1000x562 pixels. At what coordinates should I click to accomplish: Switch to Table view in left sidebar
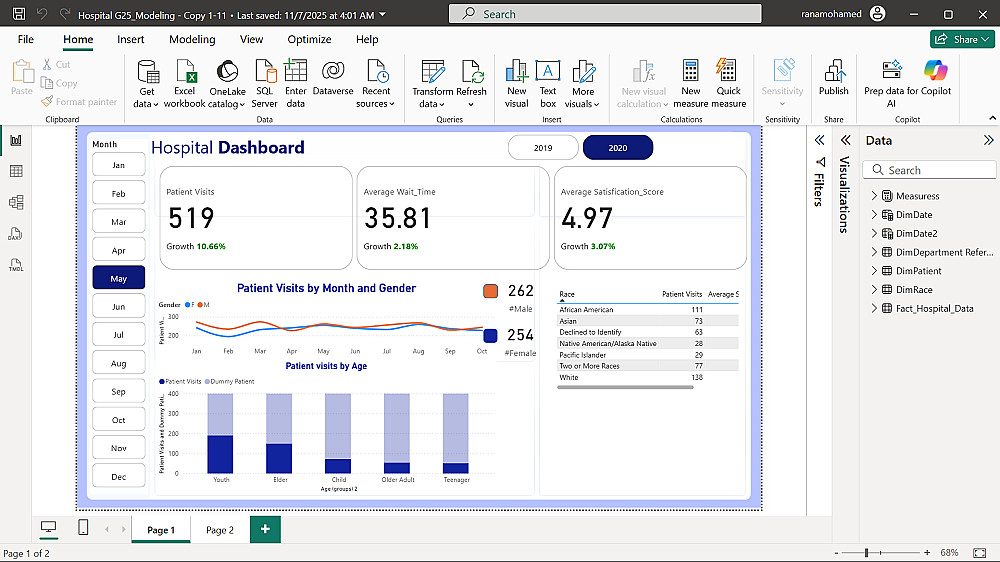click(x=16, y=171)
